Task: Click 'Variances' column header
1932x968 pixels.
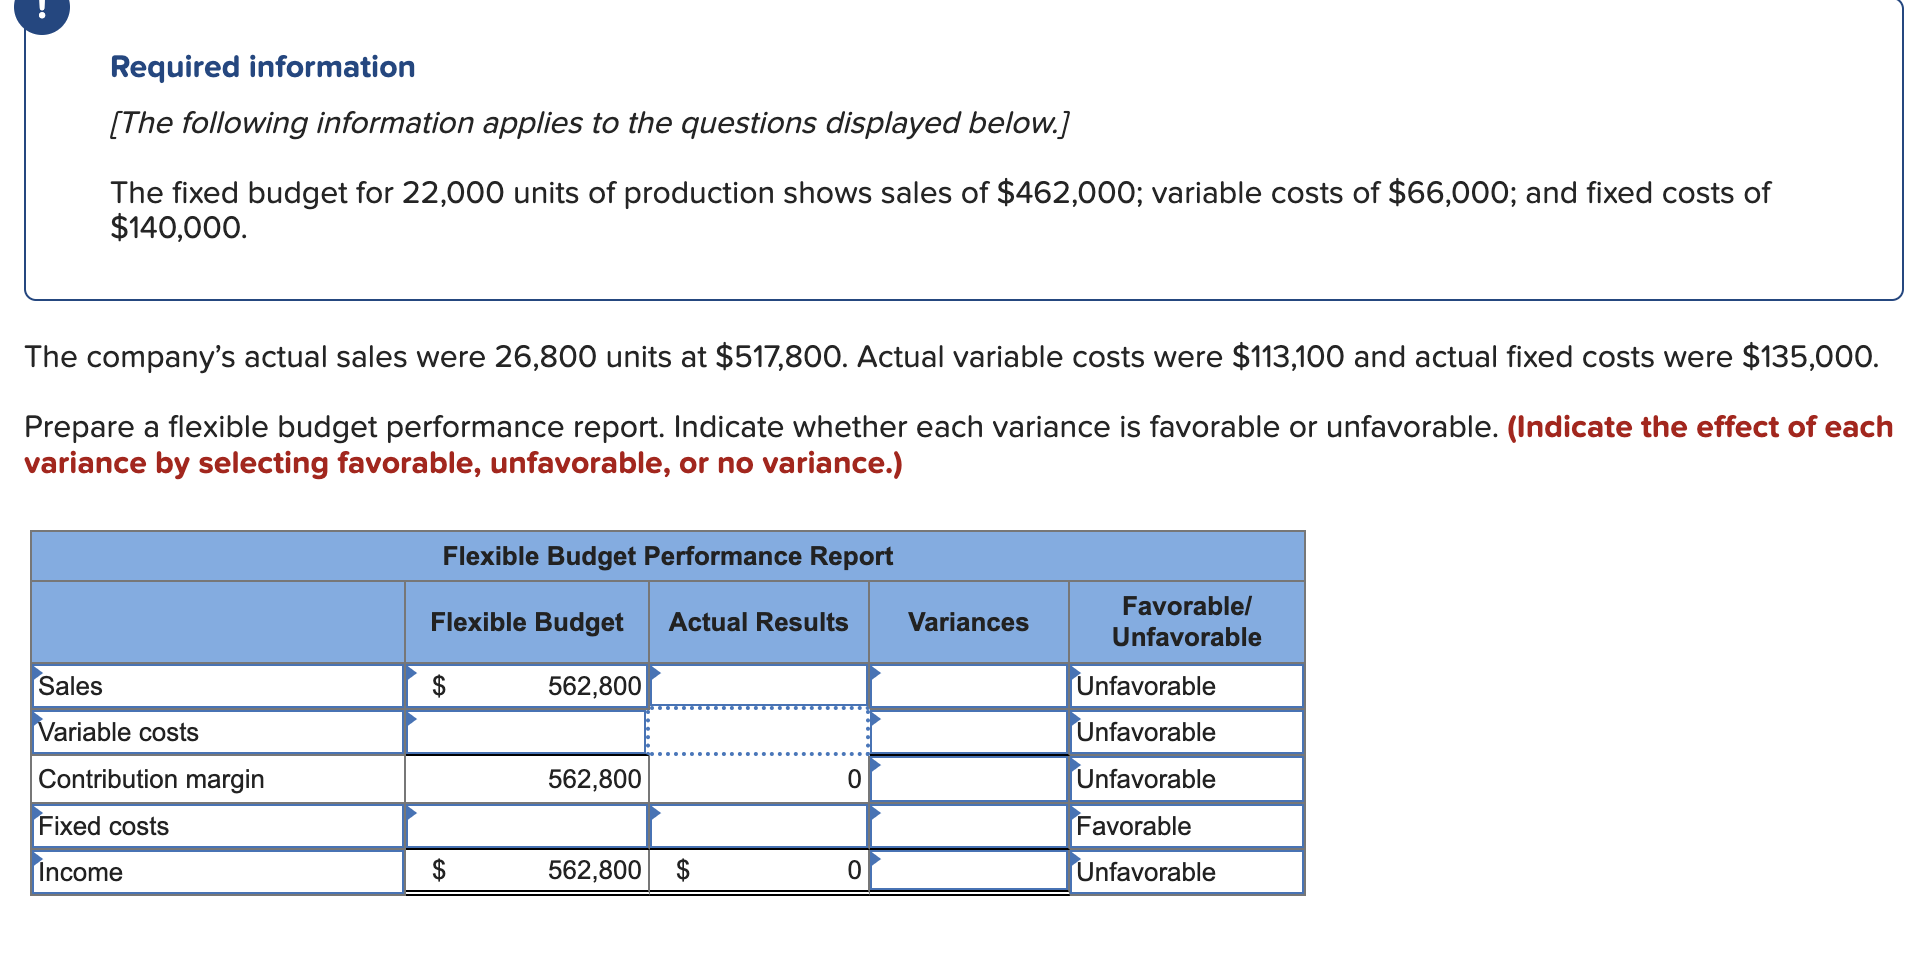Action: 968,622
